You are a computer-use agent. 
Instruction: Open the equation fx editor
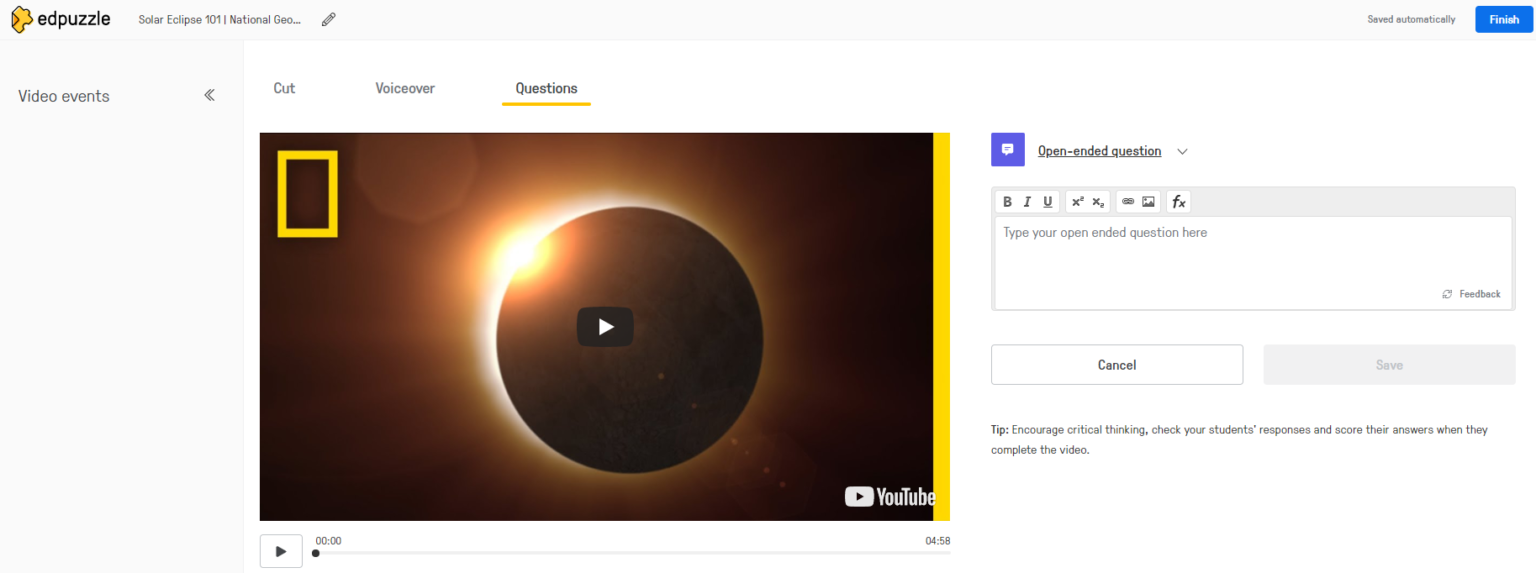point(1178,202)
